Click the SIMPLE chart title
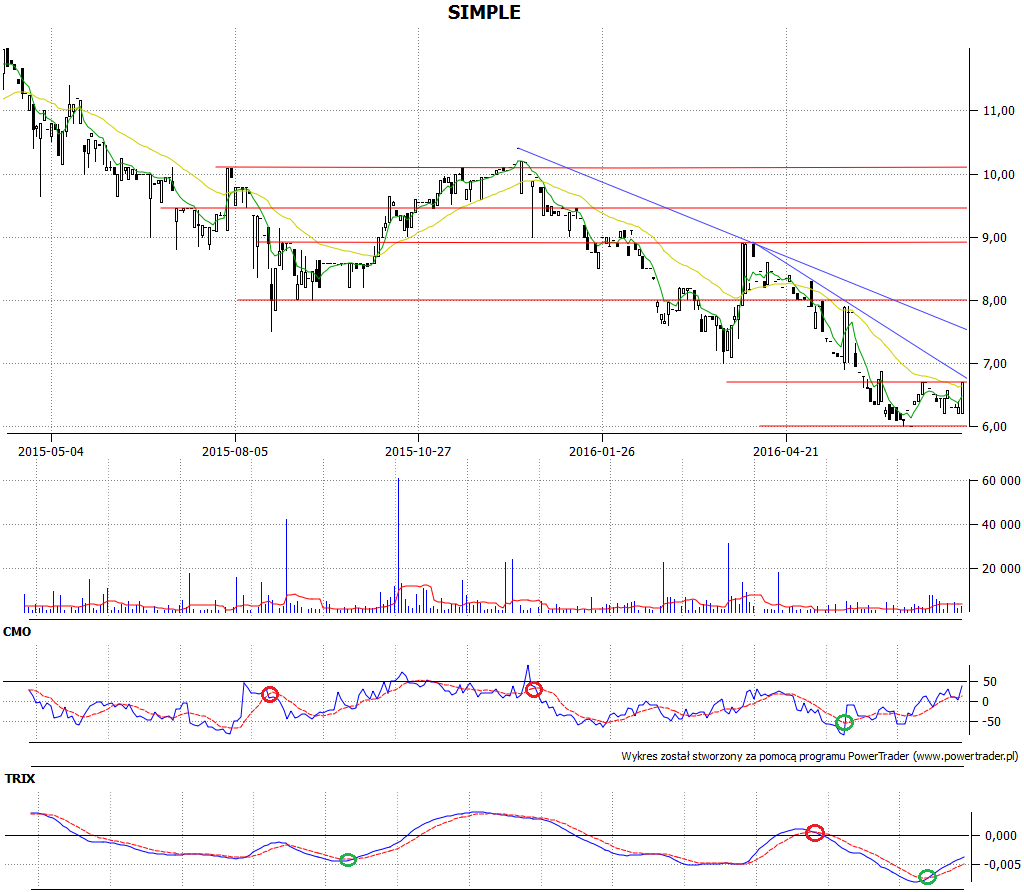The width and height of the screenshot is (1024, 892). coord(484,12)
